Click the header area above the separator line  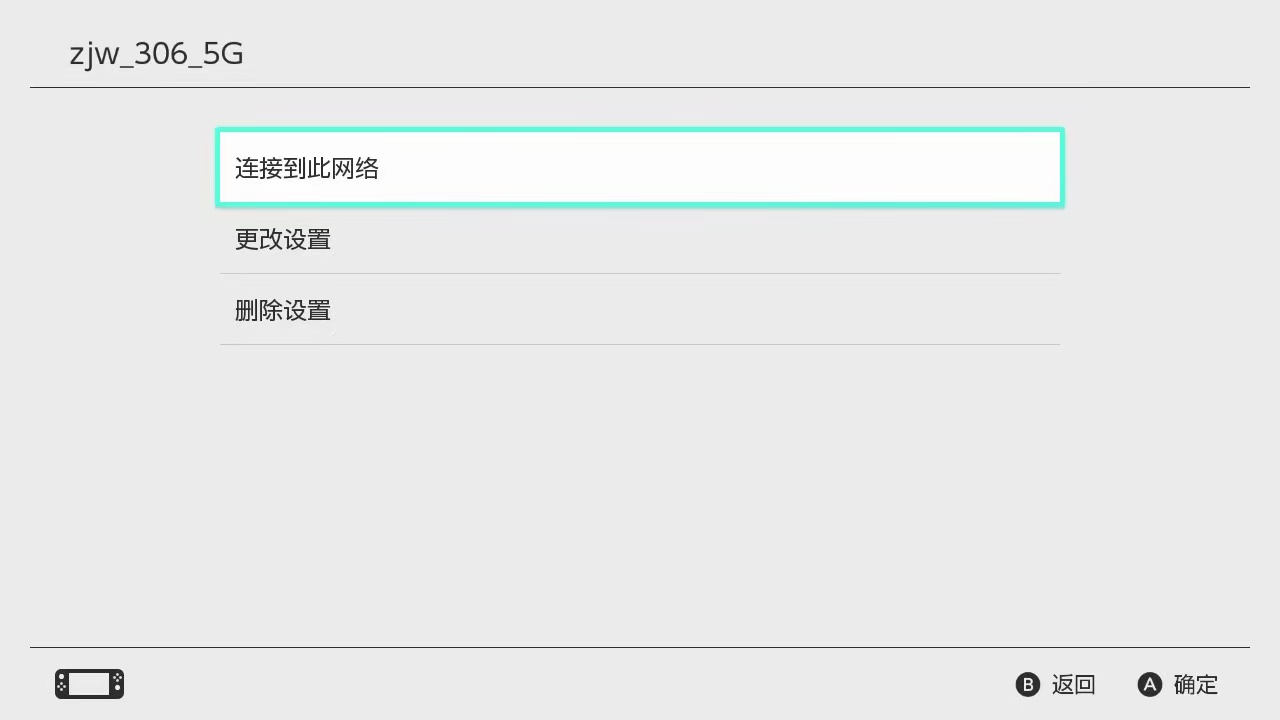coord(640,45)
